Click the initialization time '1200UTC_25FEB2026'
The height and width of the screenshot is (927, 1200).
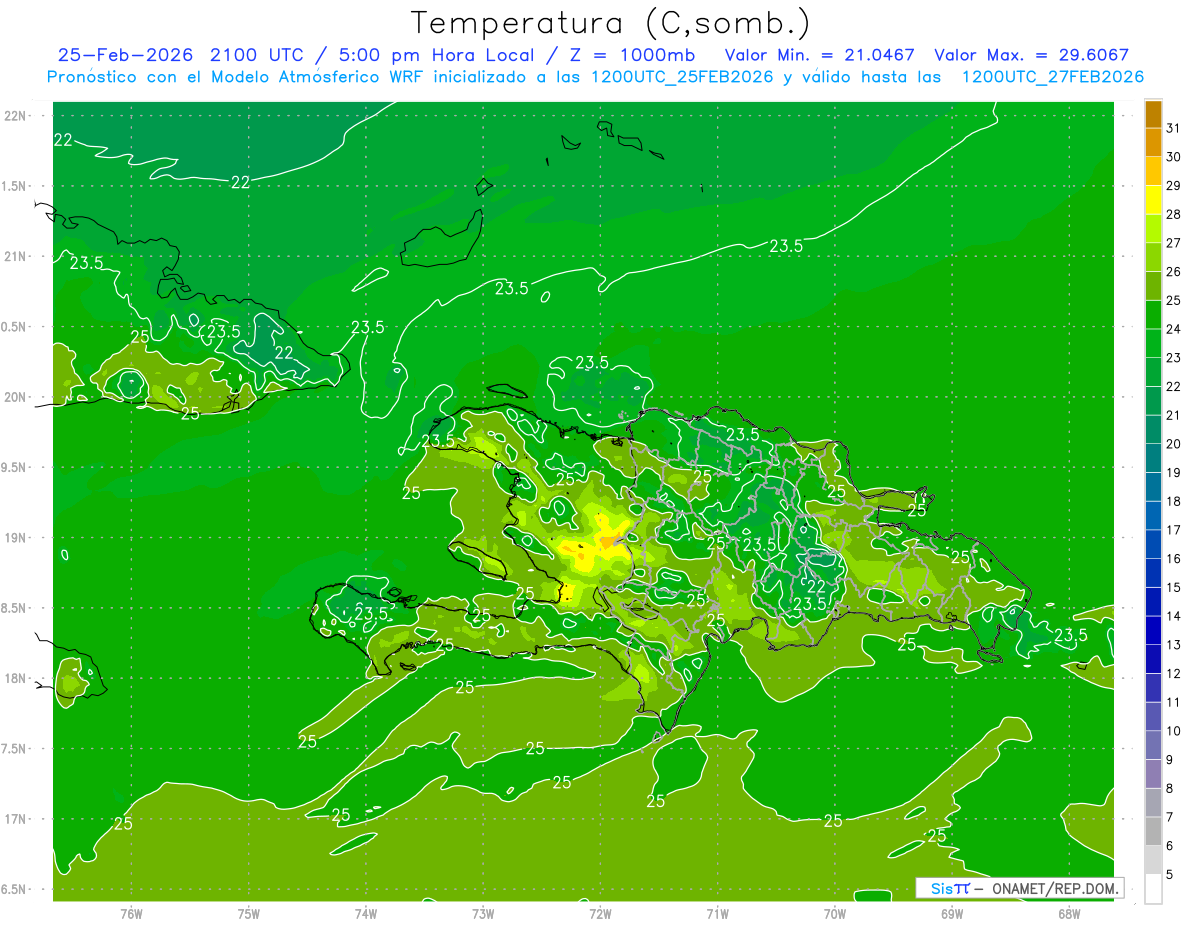pos(682,77)
